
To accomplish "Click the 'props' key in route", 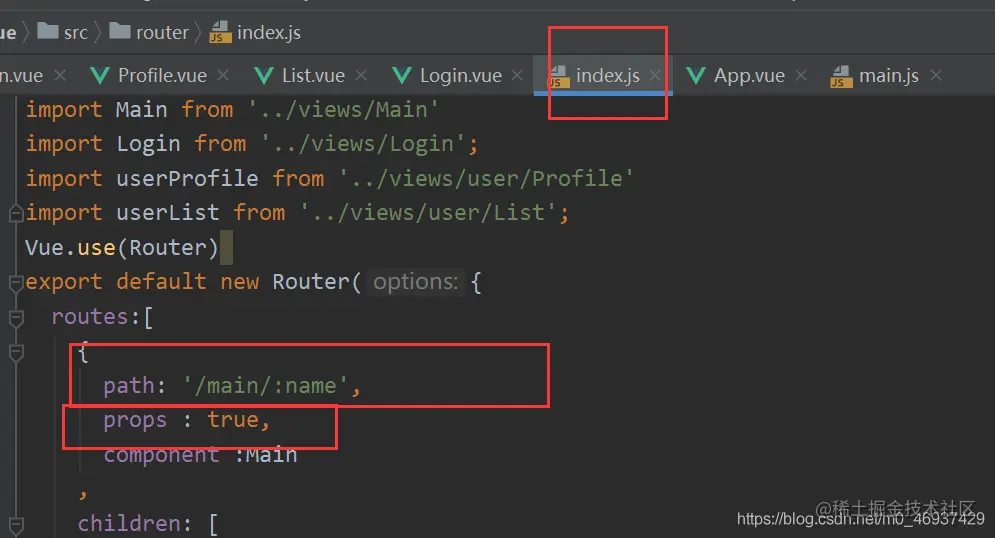I will pyautogui.click(x=135, y=420).
